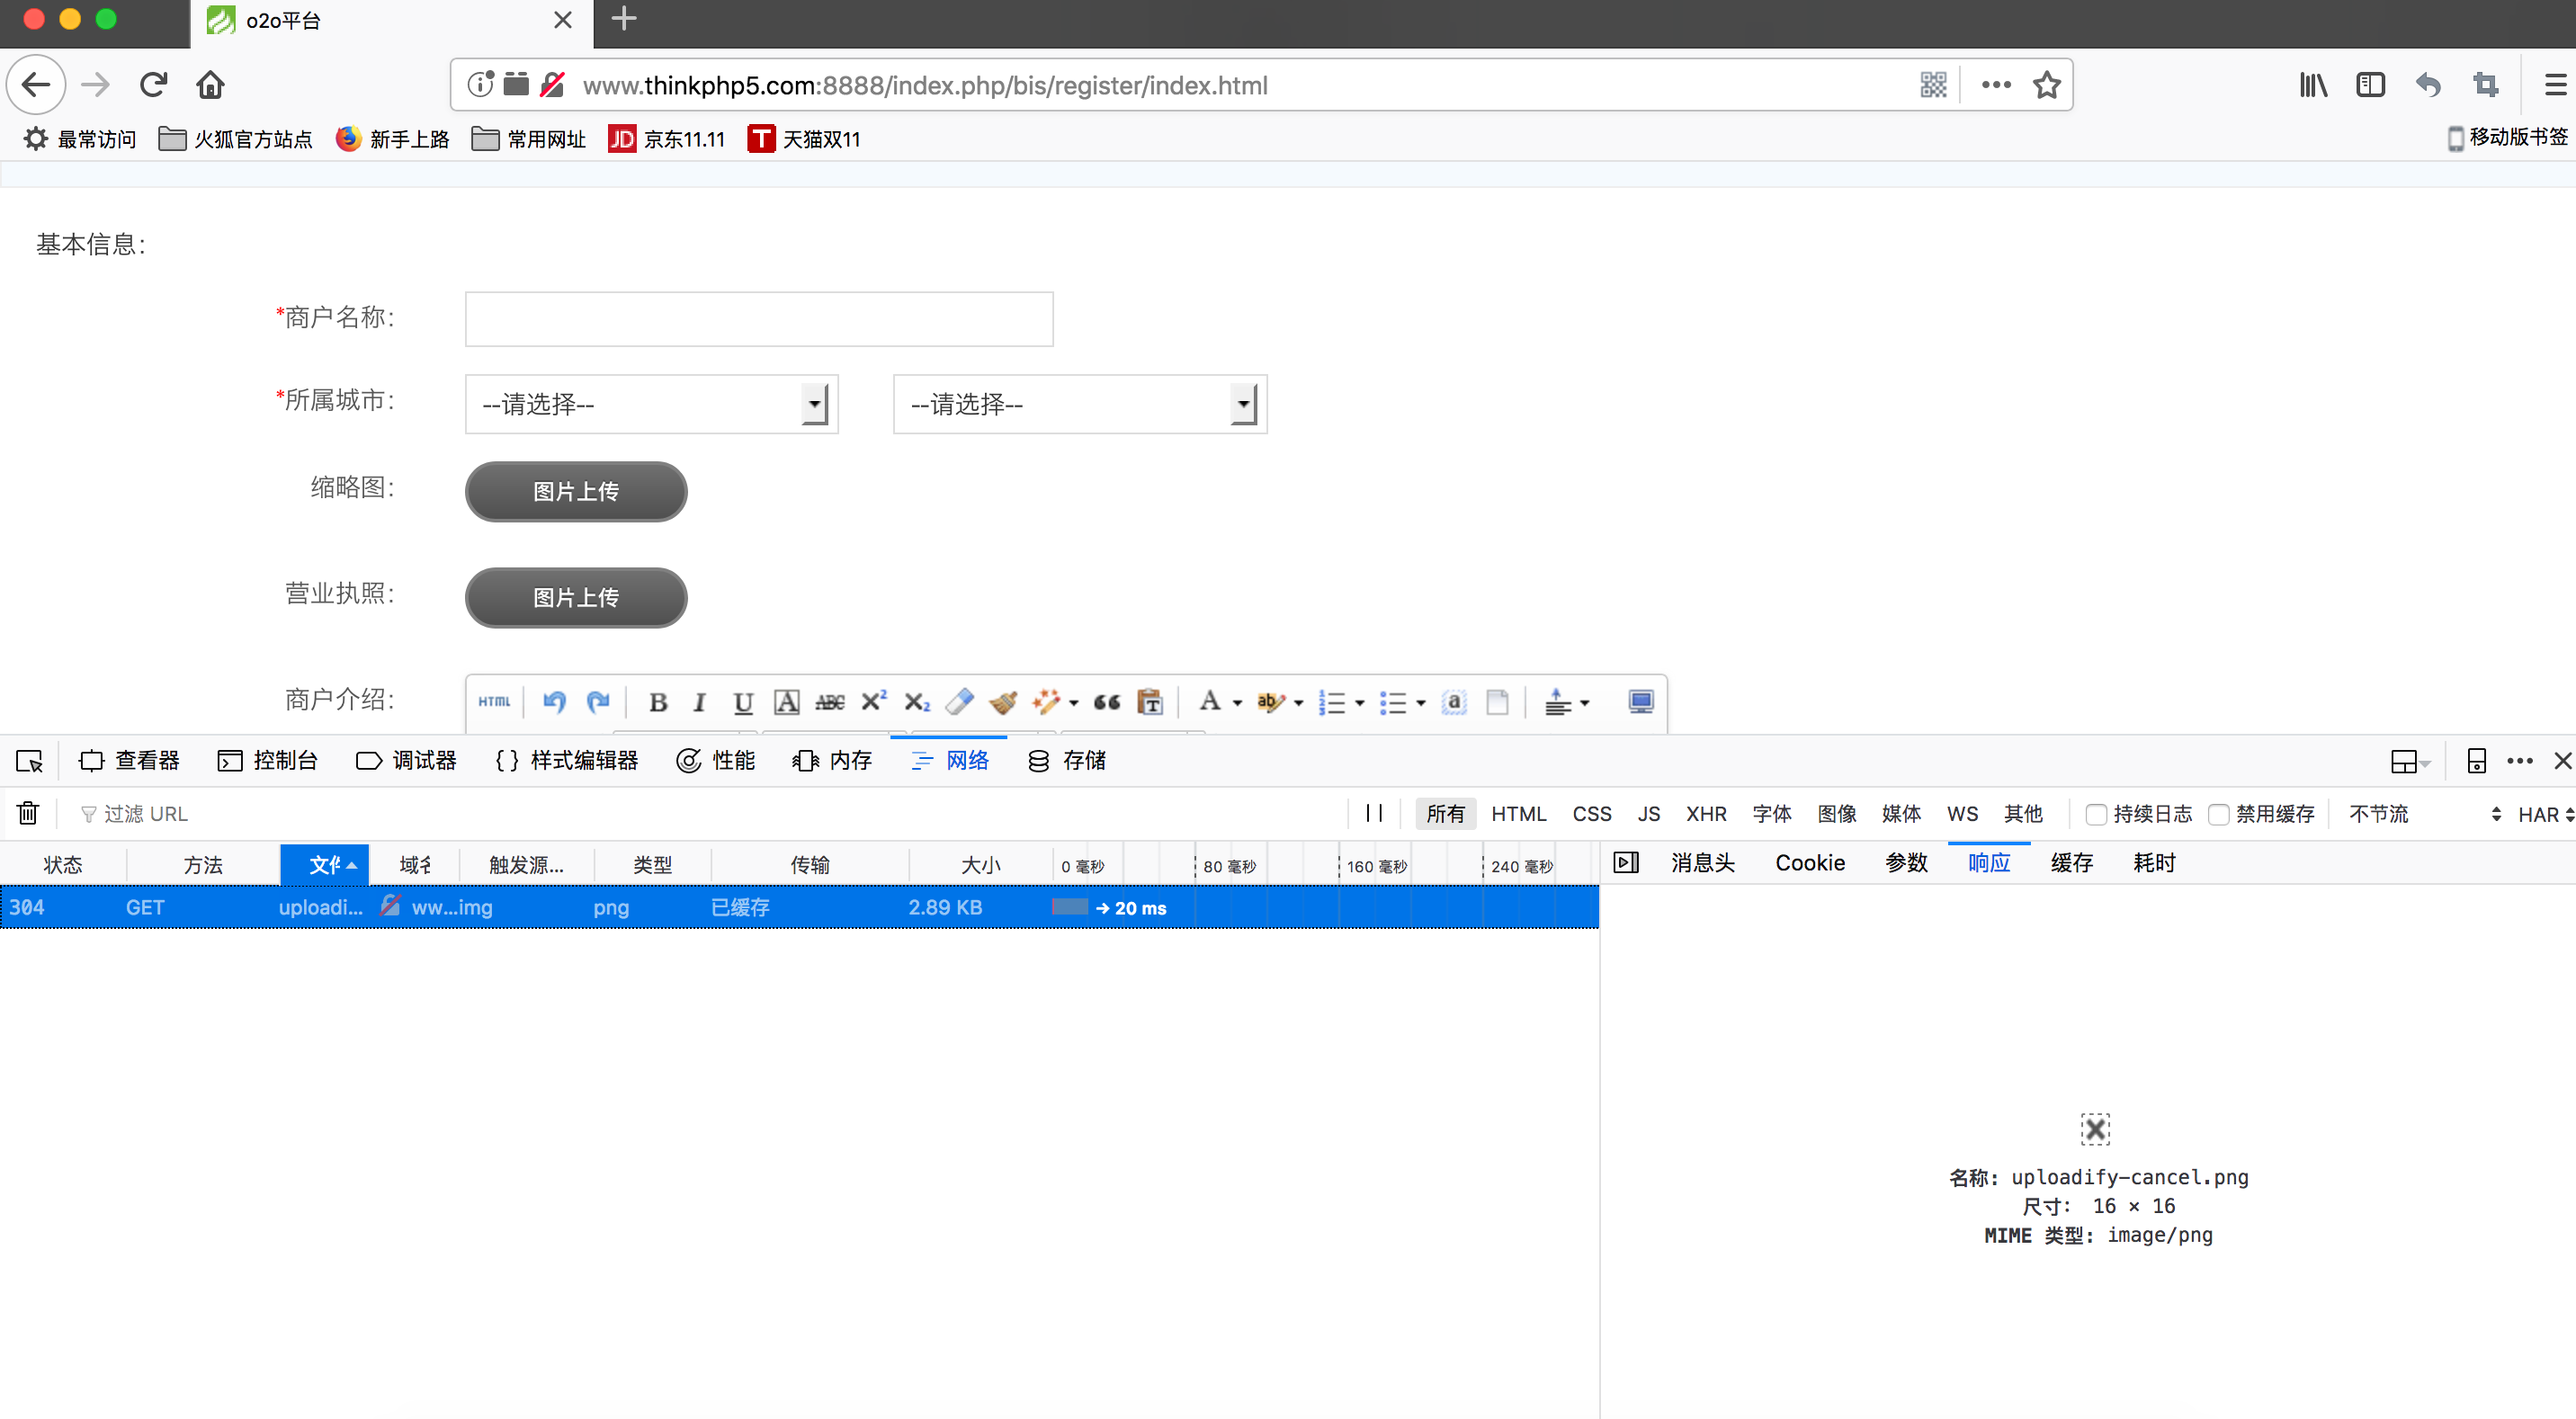Expand the font color dropdown arrow

point(1237,703)
